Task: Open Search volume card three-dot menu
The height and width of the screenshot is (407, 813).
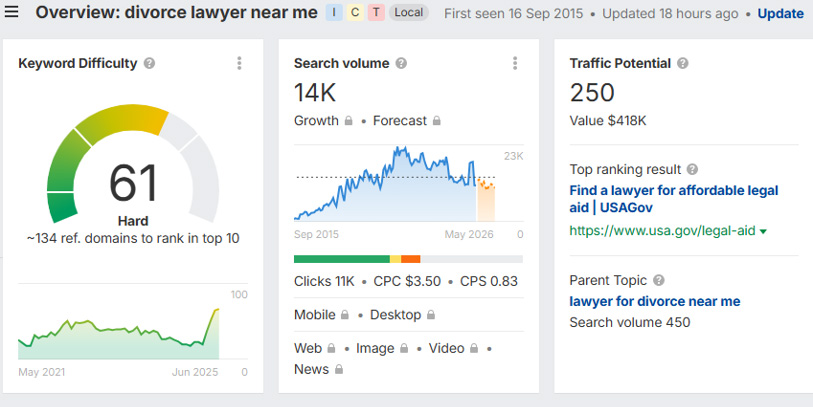Action: coord(515,63)
